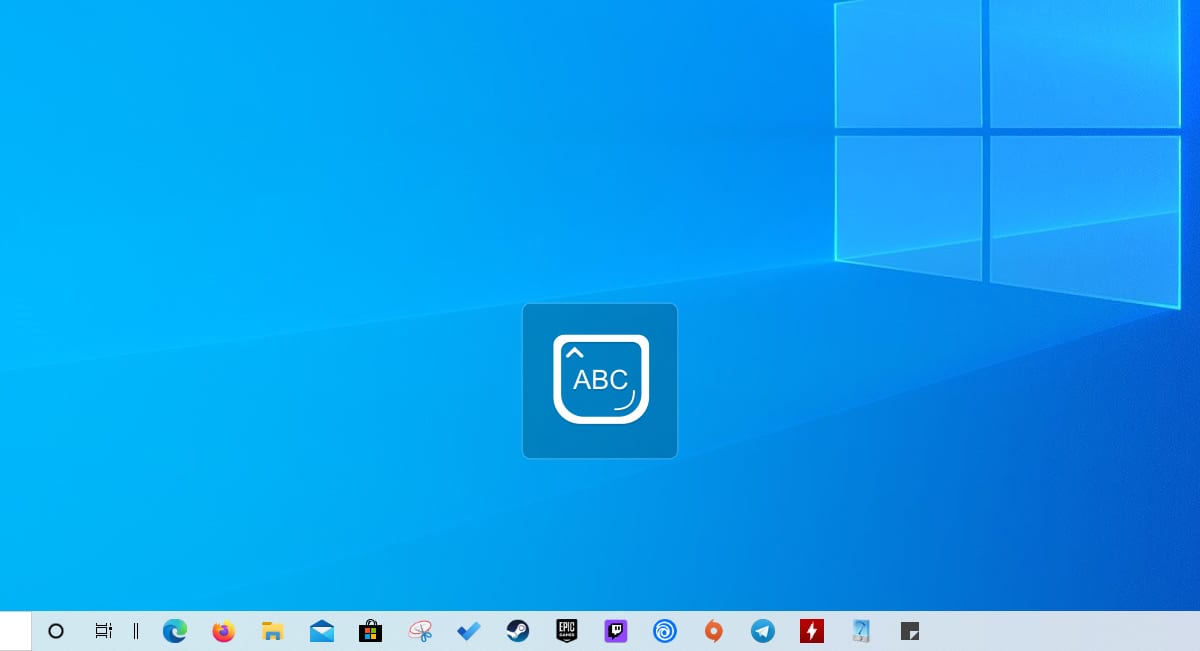This screenshot has width=1200, height=651.
Task: Launch the red lightning bolt app
Action: coord(811,631)
